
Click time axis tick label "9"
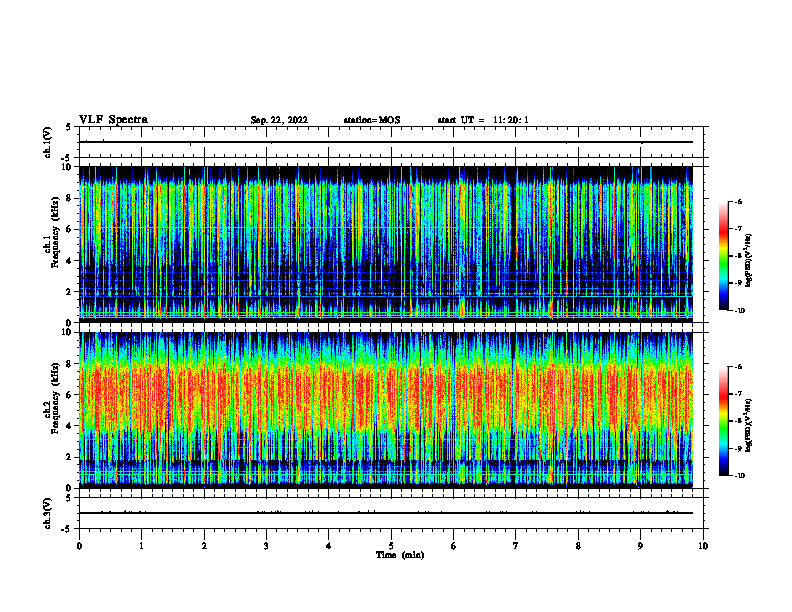[x=640, y=546]
